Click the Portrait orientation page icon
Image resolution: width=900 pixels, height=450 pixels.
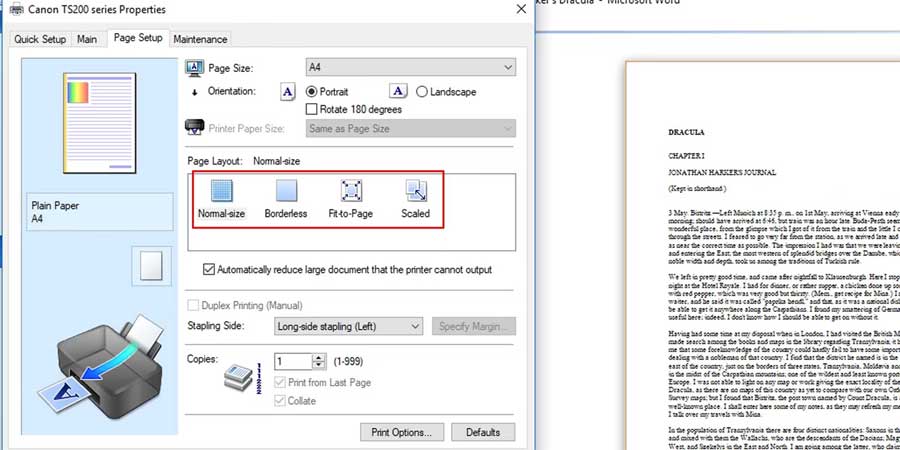(288, 92)
